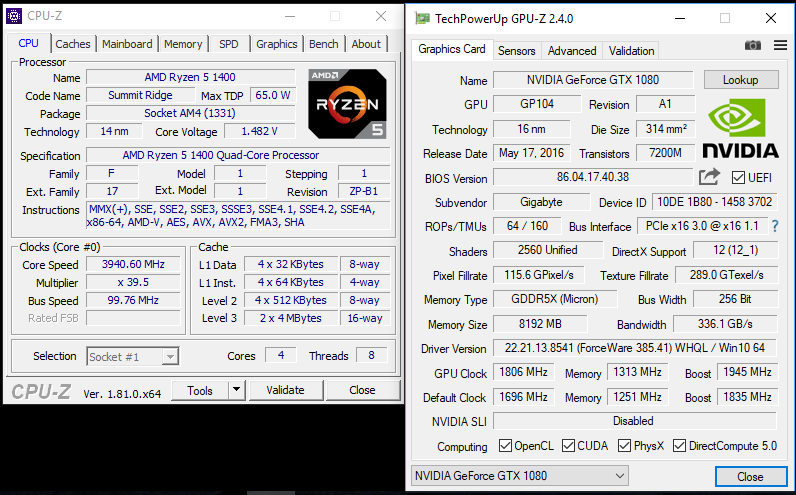Switch to the Graphics tab in CPU-Z
Screen dimensions: 796x495
(277, 44)
